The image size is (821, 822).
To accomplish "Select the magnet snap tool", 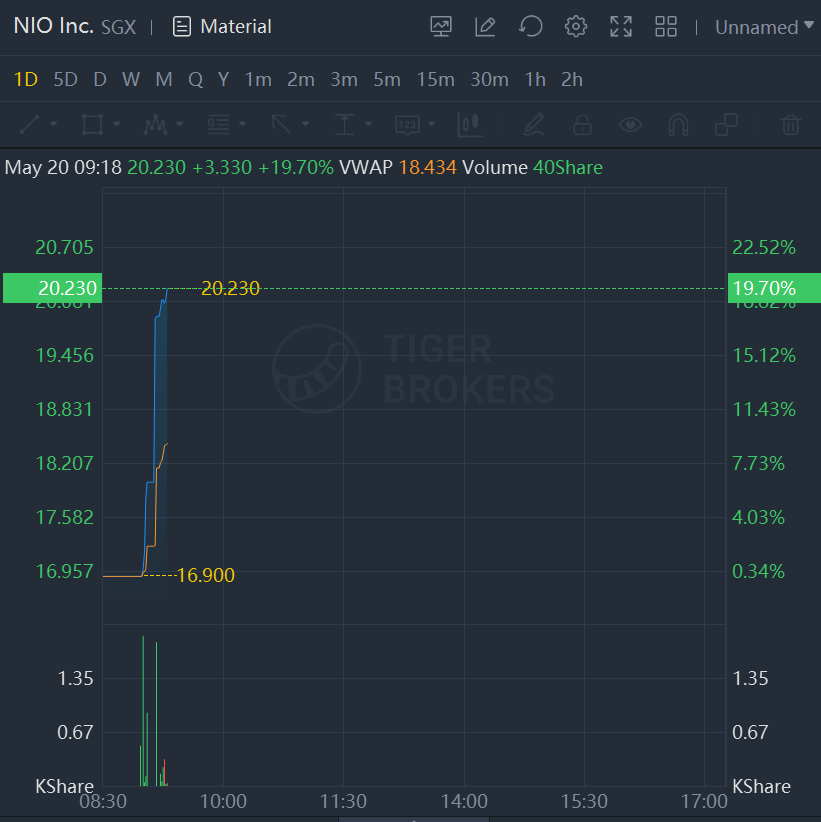I will (x=678, y=125).
